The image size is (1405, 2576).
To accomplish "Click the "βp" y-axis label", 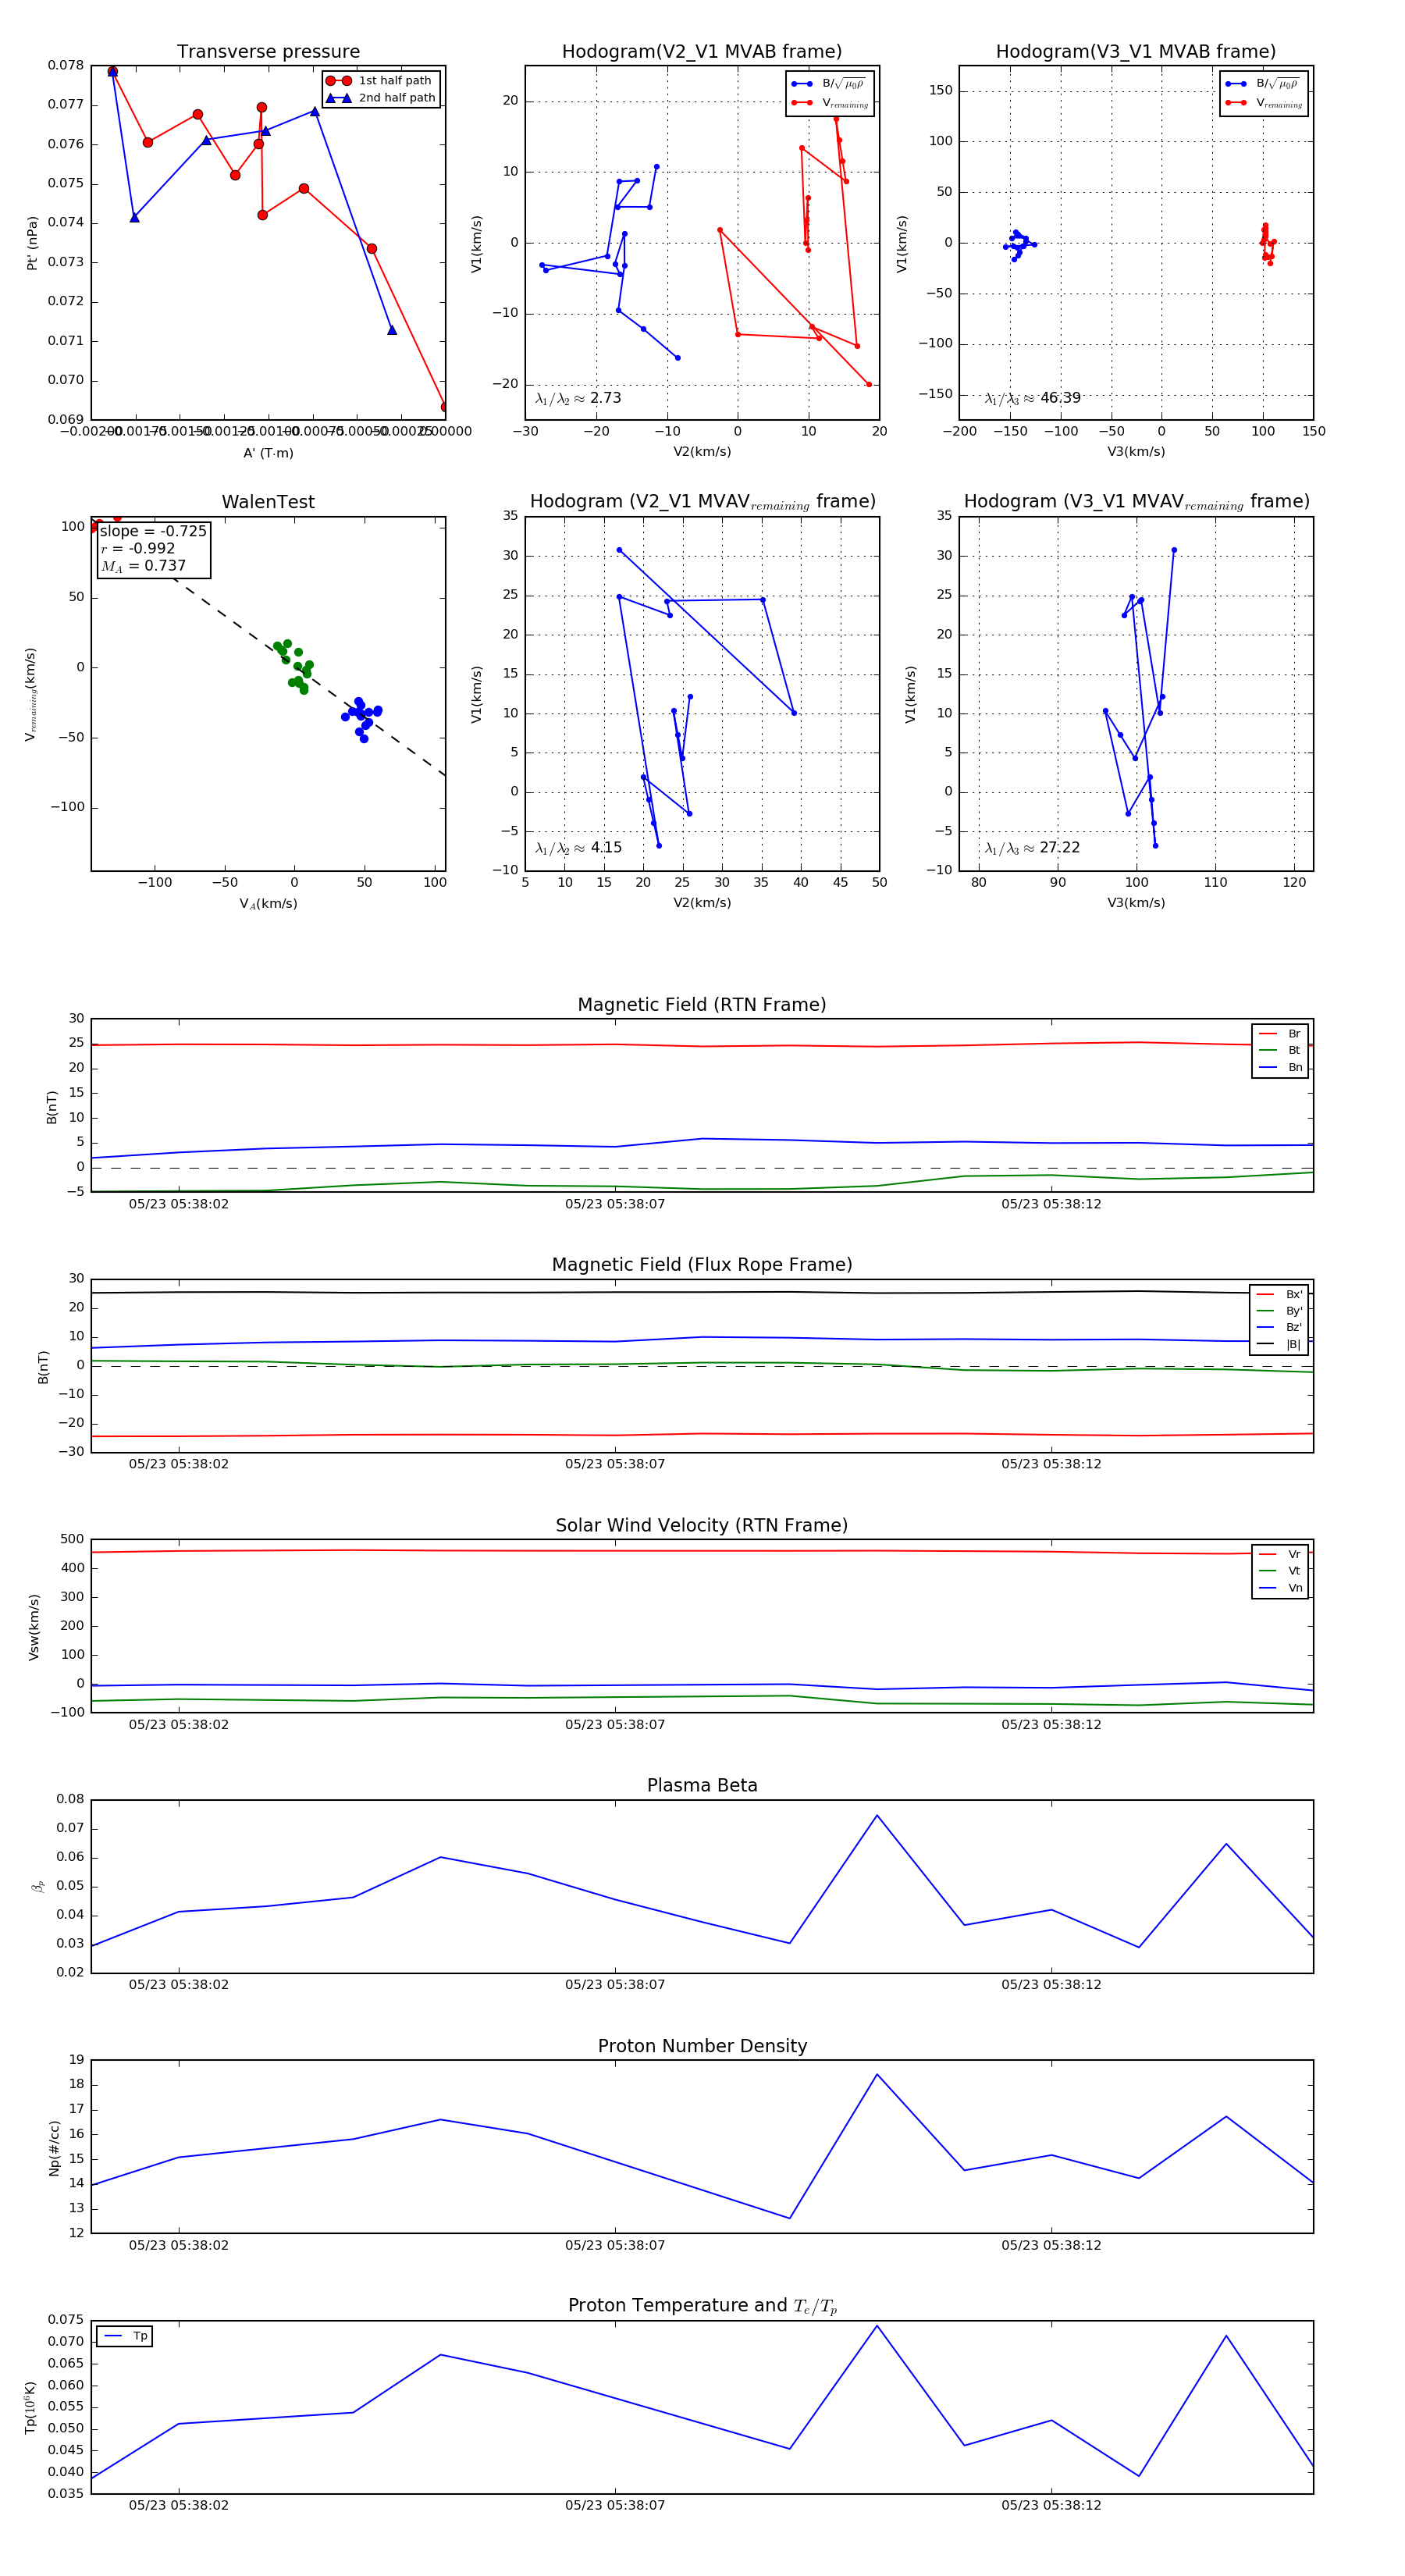I will tap(38, 1886).
